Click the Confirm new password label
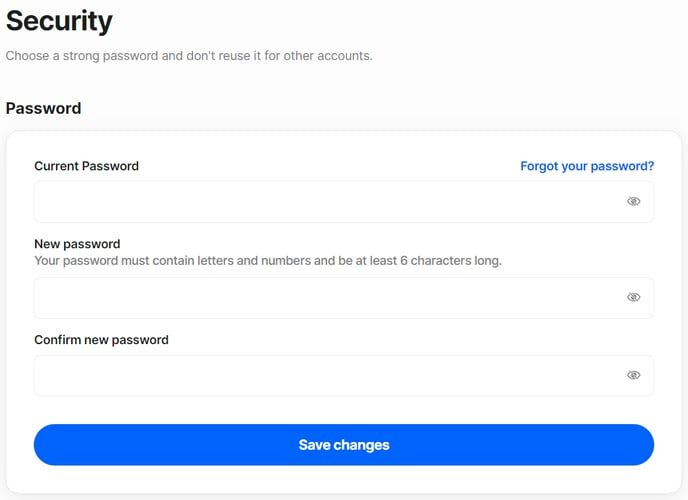 point(101,340)
